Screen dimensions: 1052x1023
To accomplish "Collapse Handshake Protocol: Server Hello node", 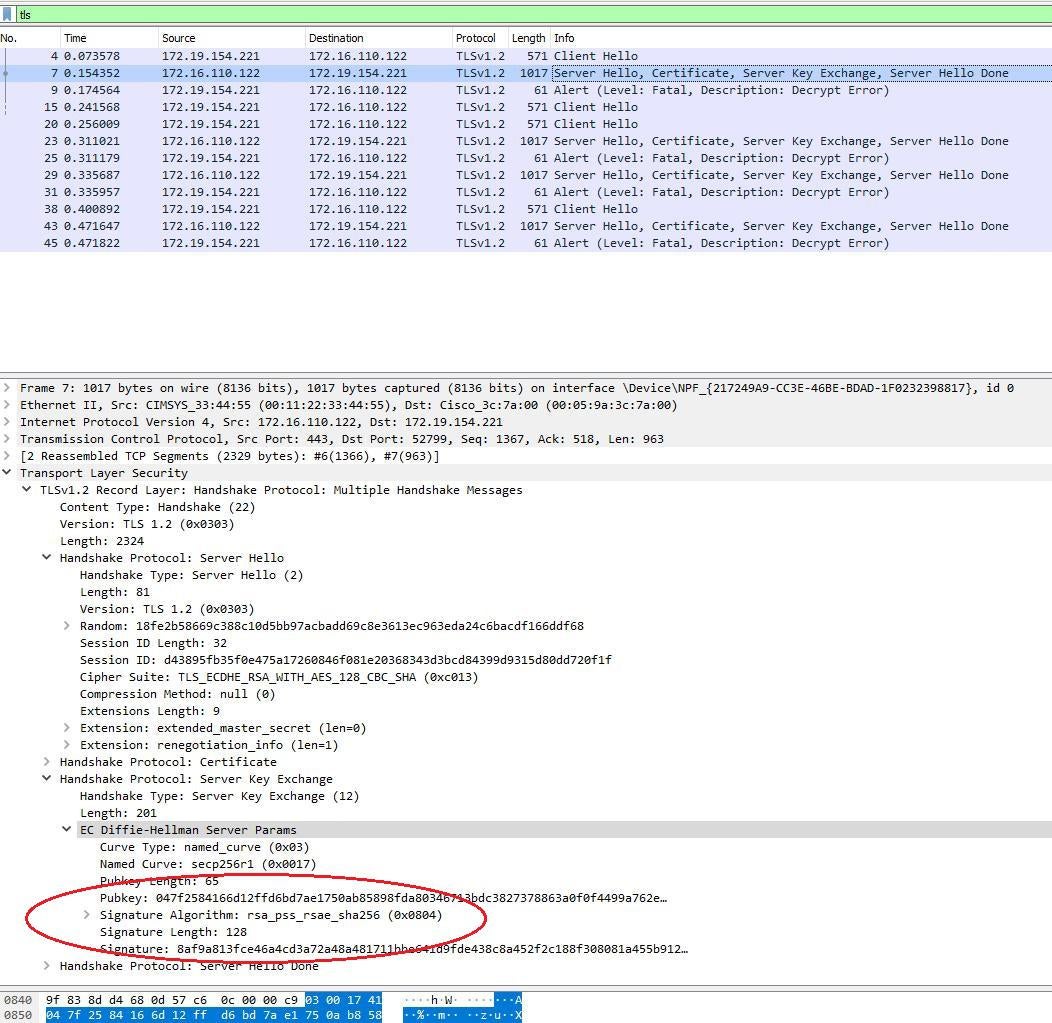I will click(x=46, y=558).
